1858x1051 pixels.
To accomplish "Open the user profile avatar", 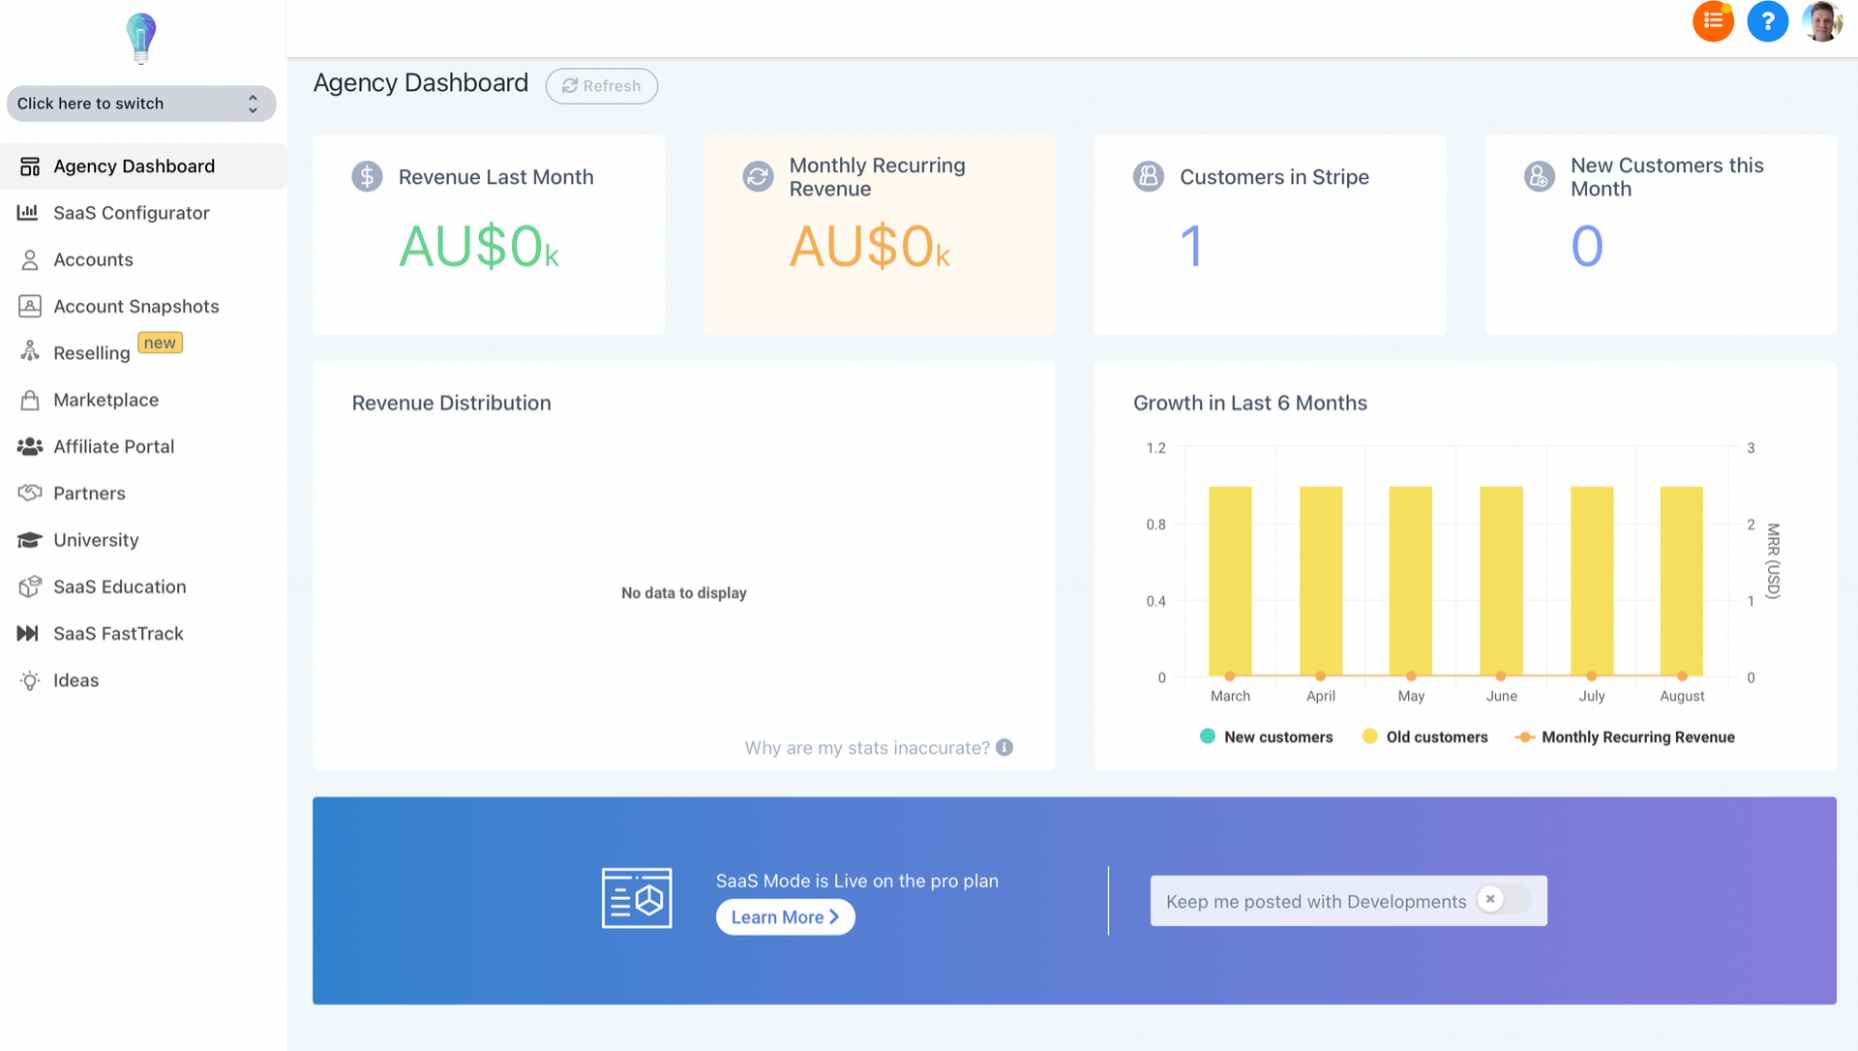I will tap(1821, 21).
